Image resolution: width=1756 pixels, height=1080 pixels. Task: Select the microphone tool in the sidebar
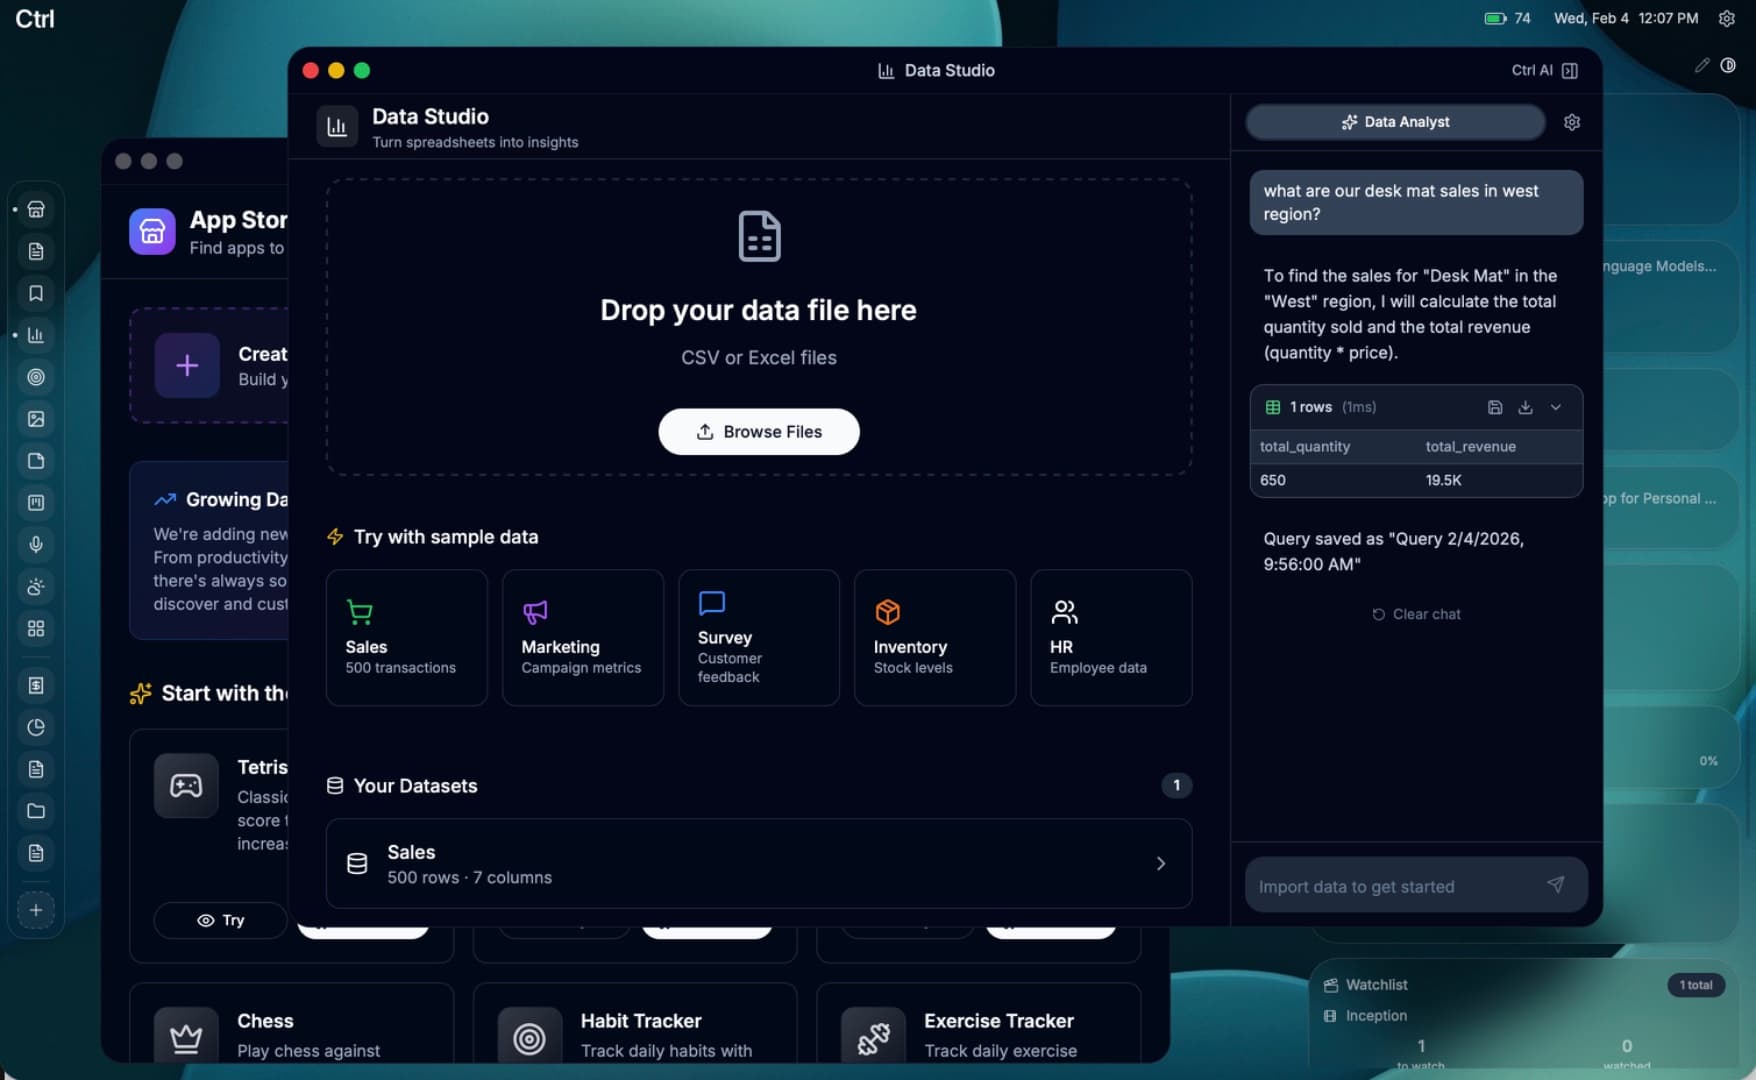[37, 545]
